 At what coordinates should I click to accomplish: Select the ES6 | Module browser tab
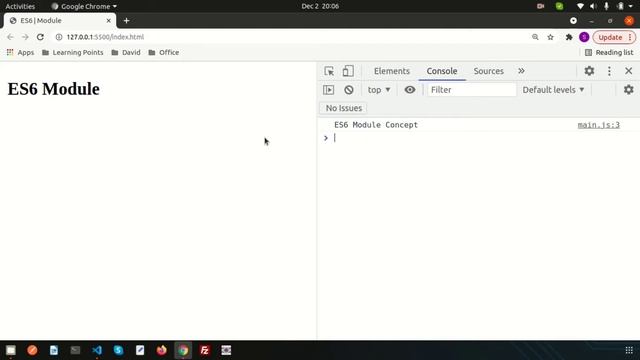click(60, 20)
